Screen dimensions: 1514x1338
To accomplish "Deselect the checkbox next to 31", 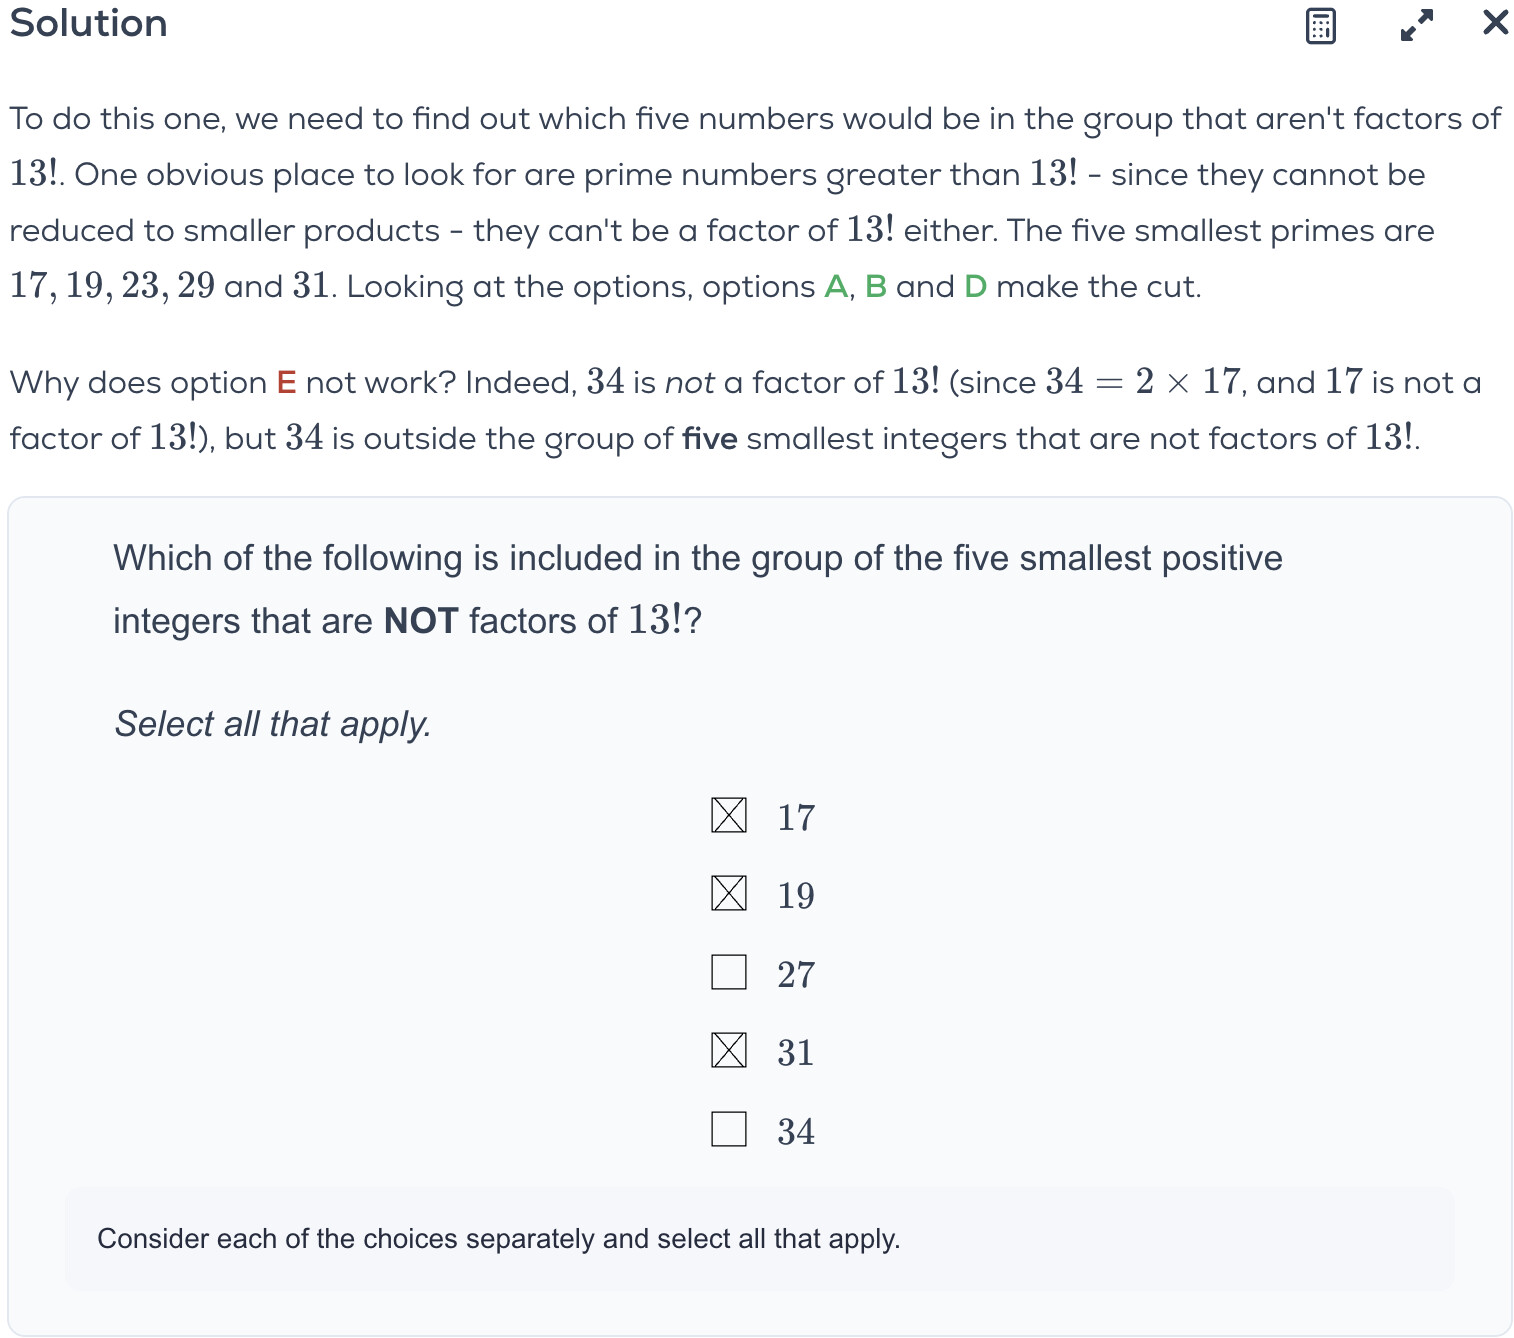I will (x=729, y=1050).
